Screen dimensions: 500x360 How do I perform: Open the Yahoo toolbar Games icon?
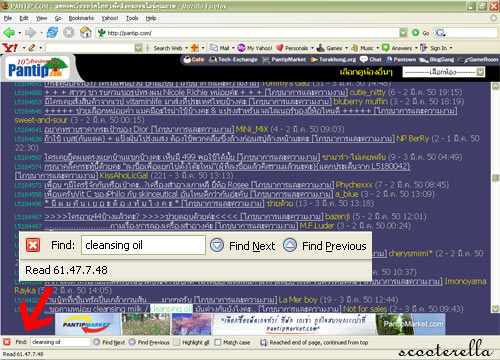click(x=321, y=48)
